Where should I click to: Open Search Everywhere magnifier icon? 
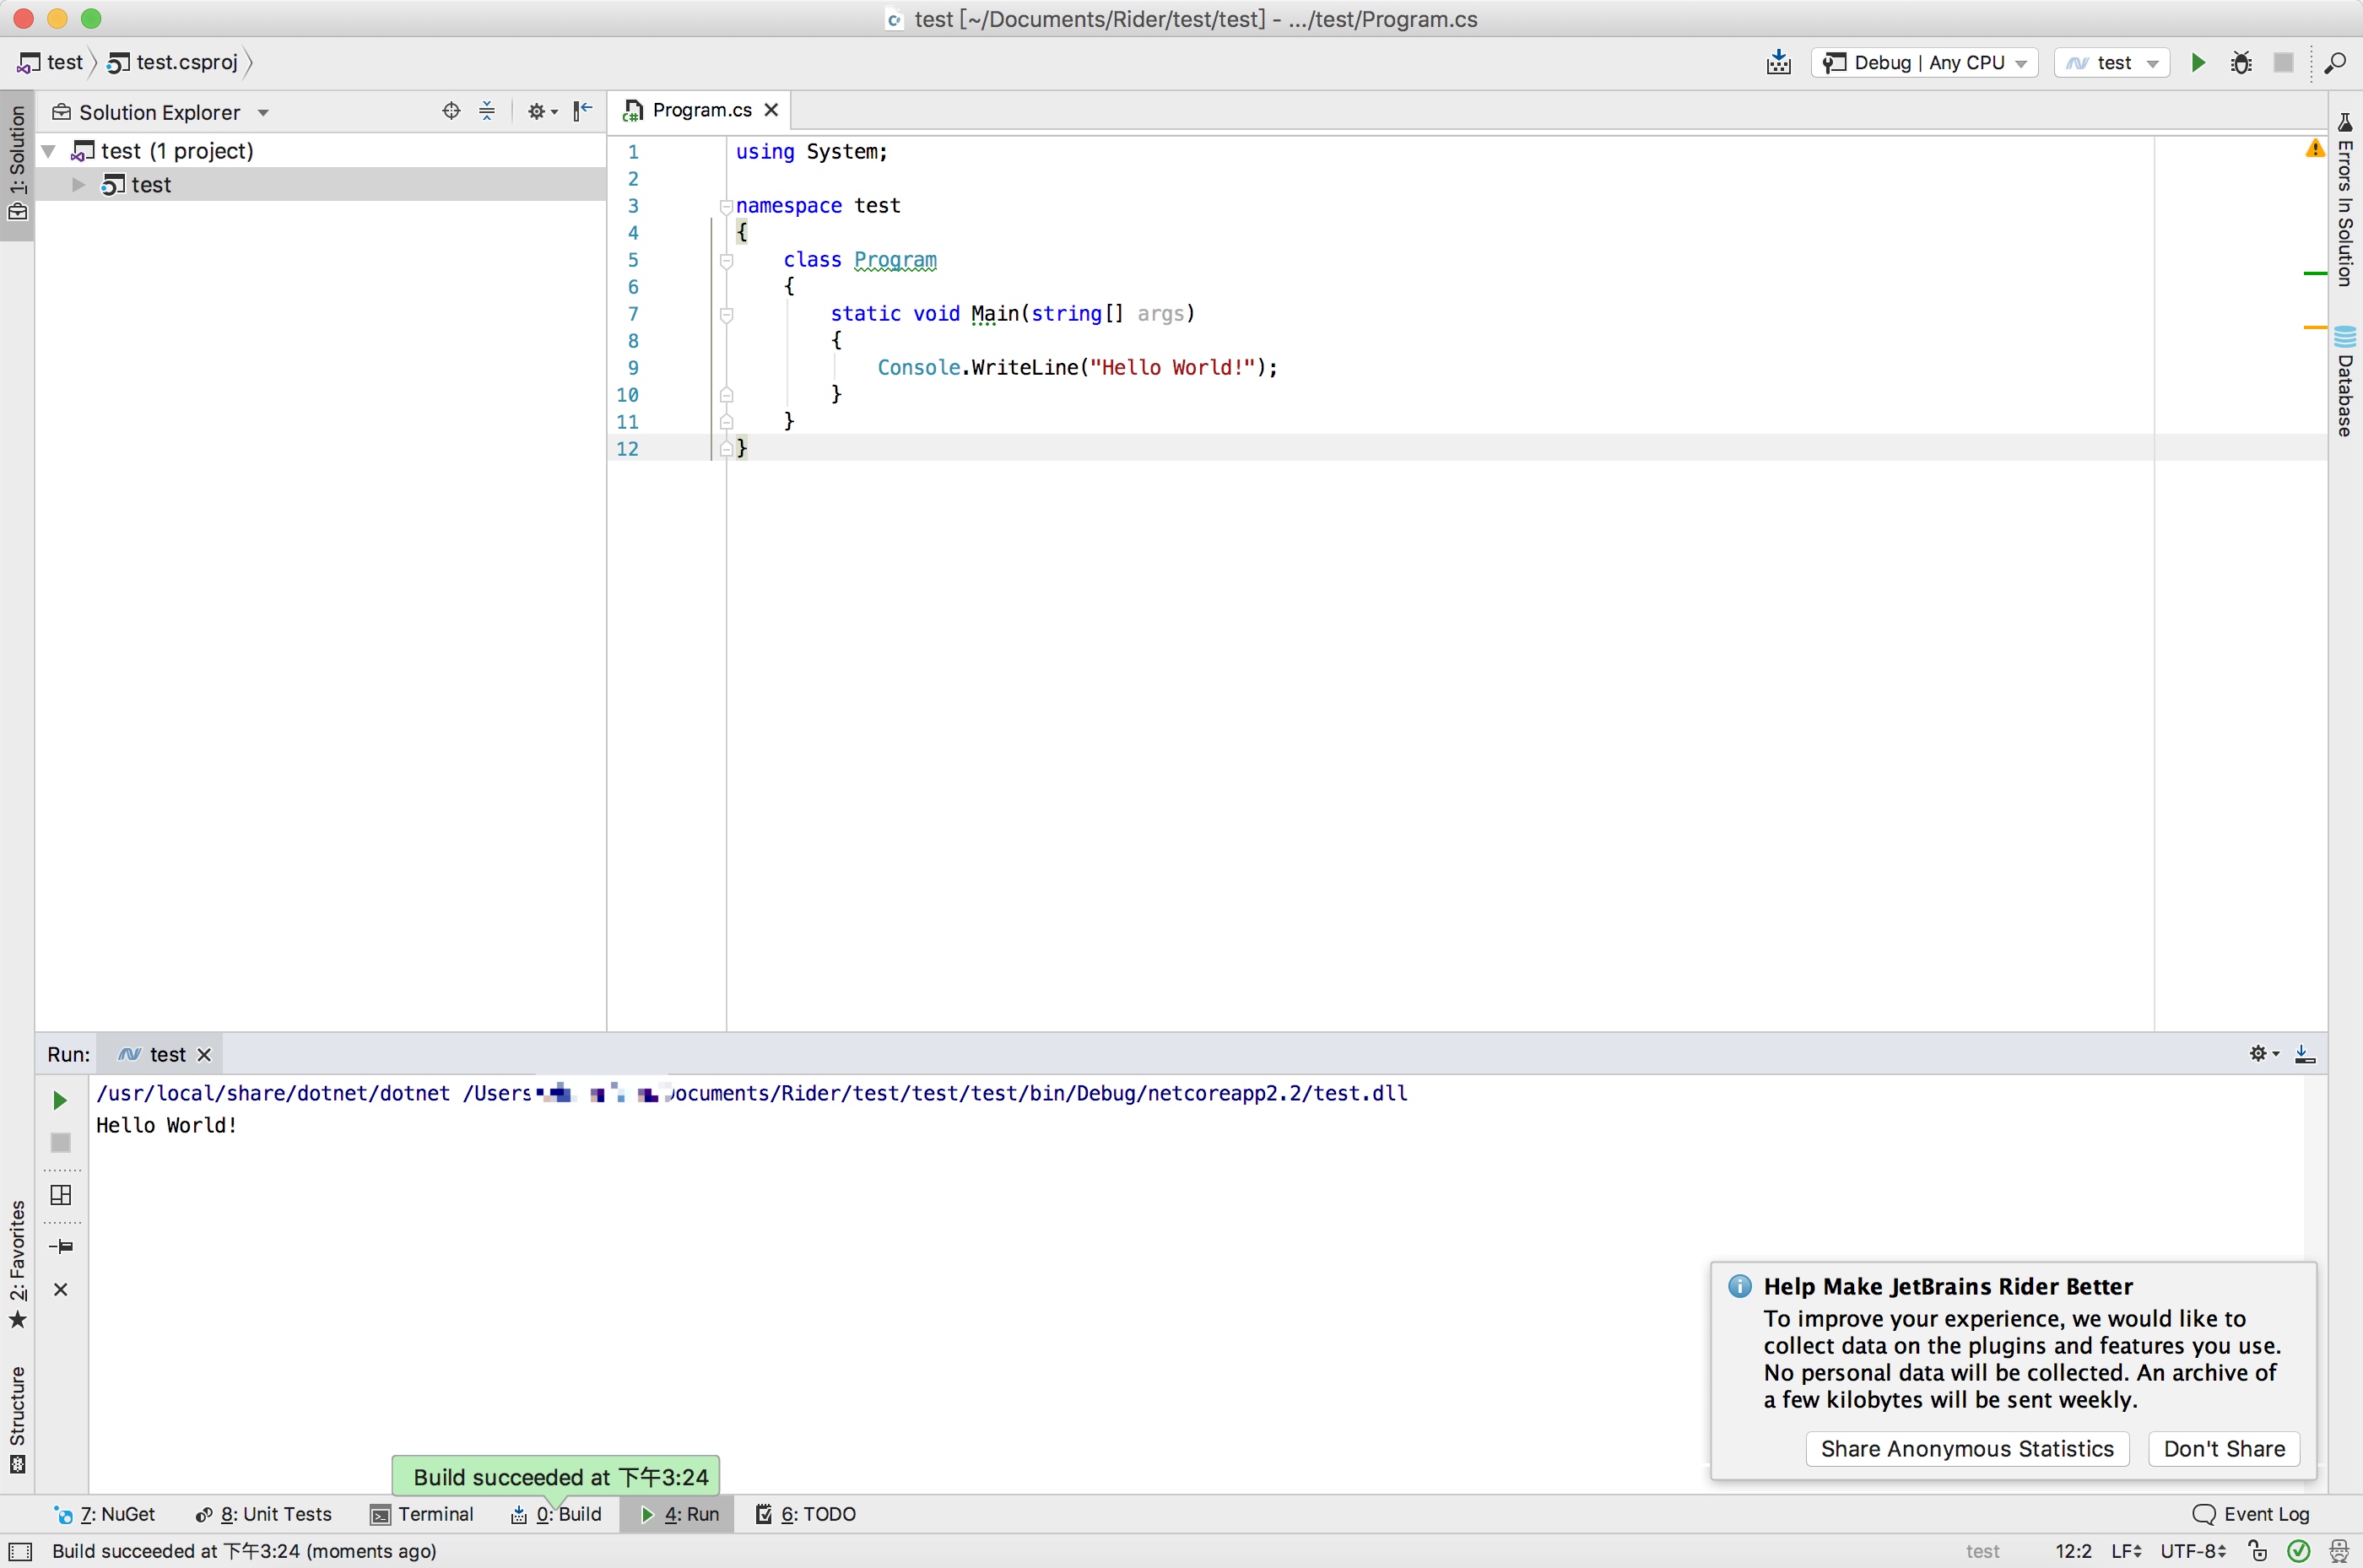(x=2335, y=62)
